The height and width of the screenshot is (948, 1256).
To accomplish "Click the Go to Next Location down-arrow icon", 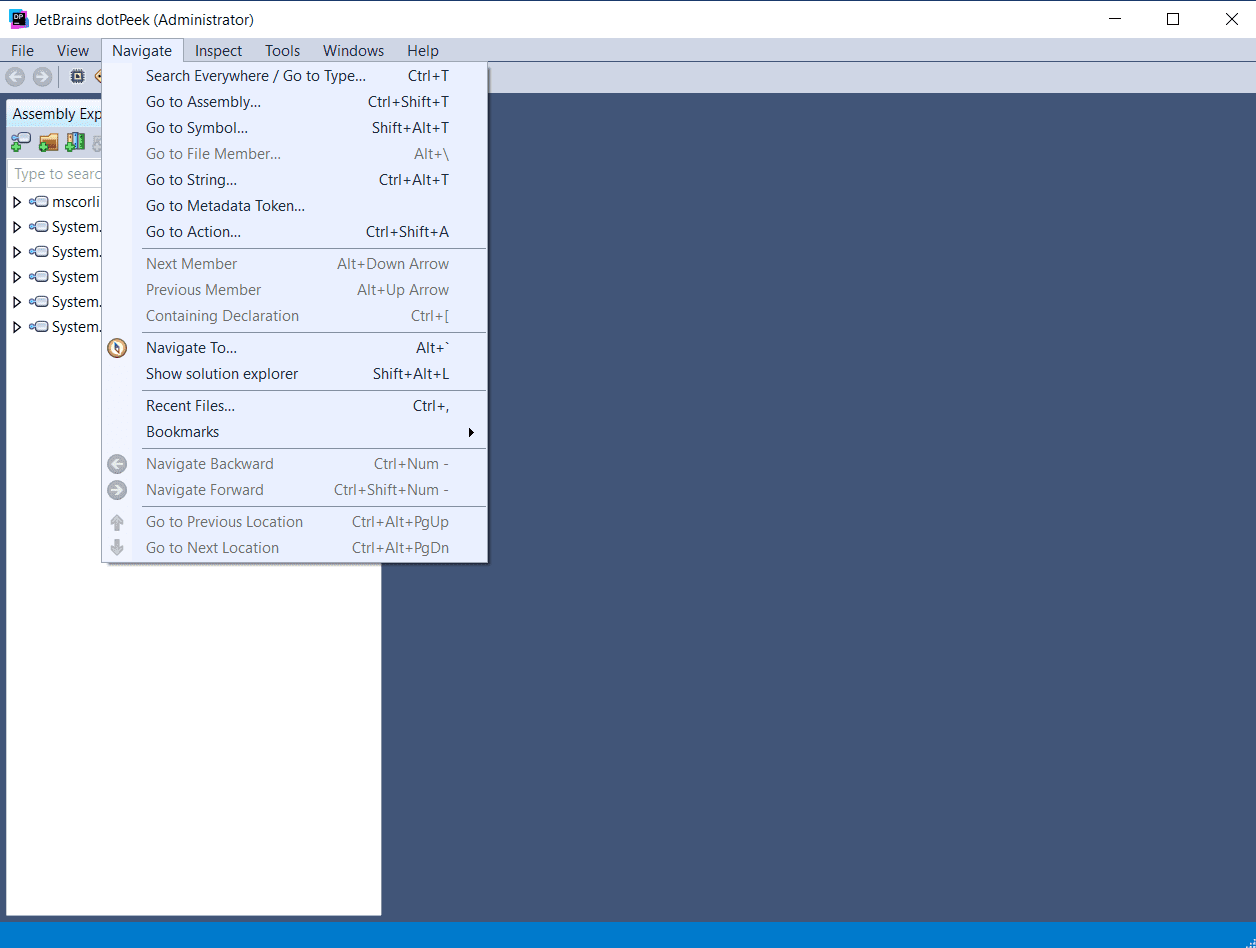I will click(x=117, y=548).
